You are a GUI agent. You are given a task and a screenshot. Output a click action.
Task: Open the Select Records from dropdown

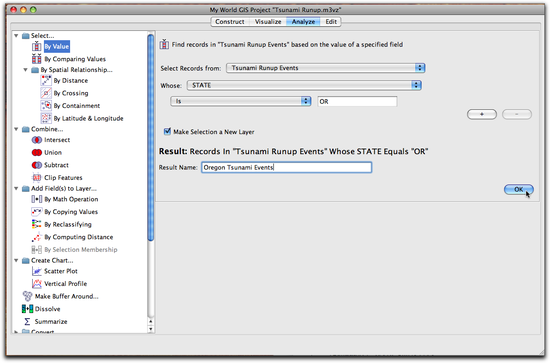coord(326,68)
